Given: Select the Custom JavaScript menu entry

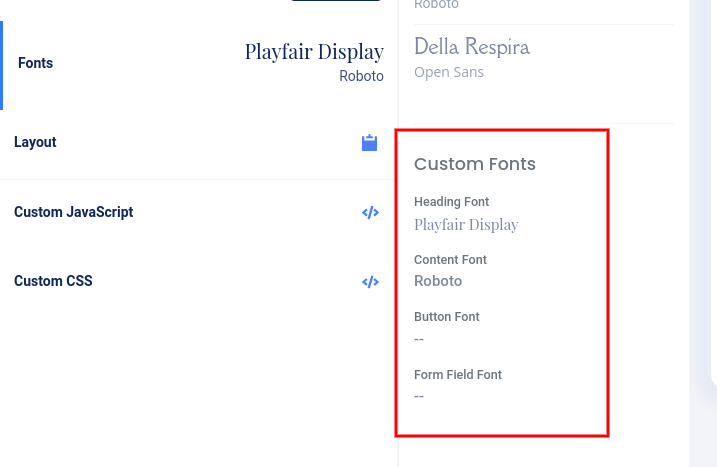Looking at the screenshot, I should [73, 212].
